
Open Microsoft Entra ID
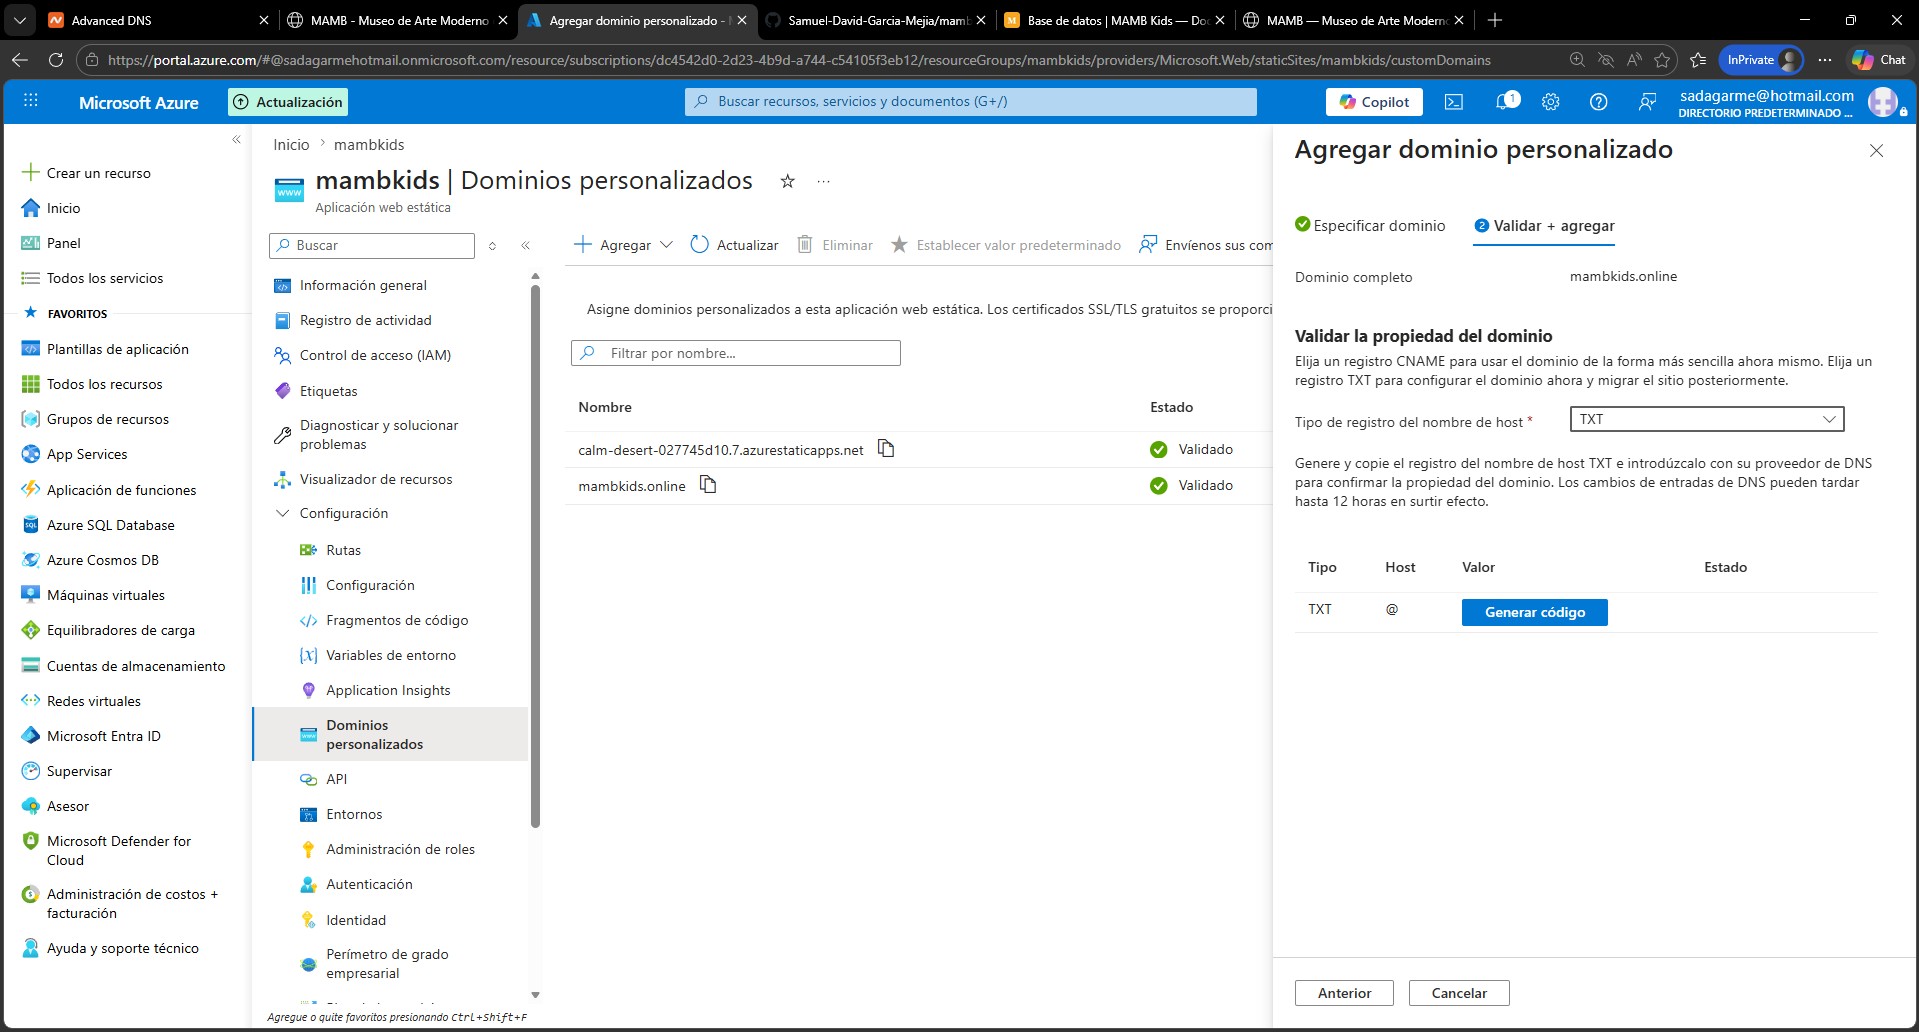point(104,736)
